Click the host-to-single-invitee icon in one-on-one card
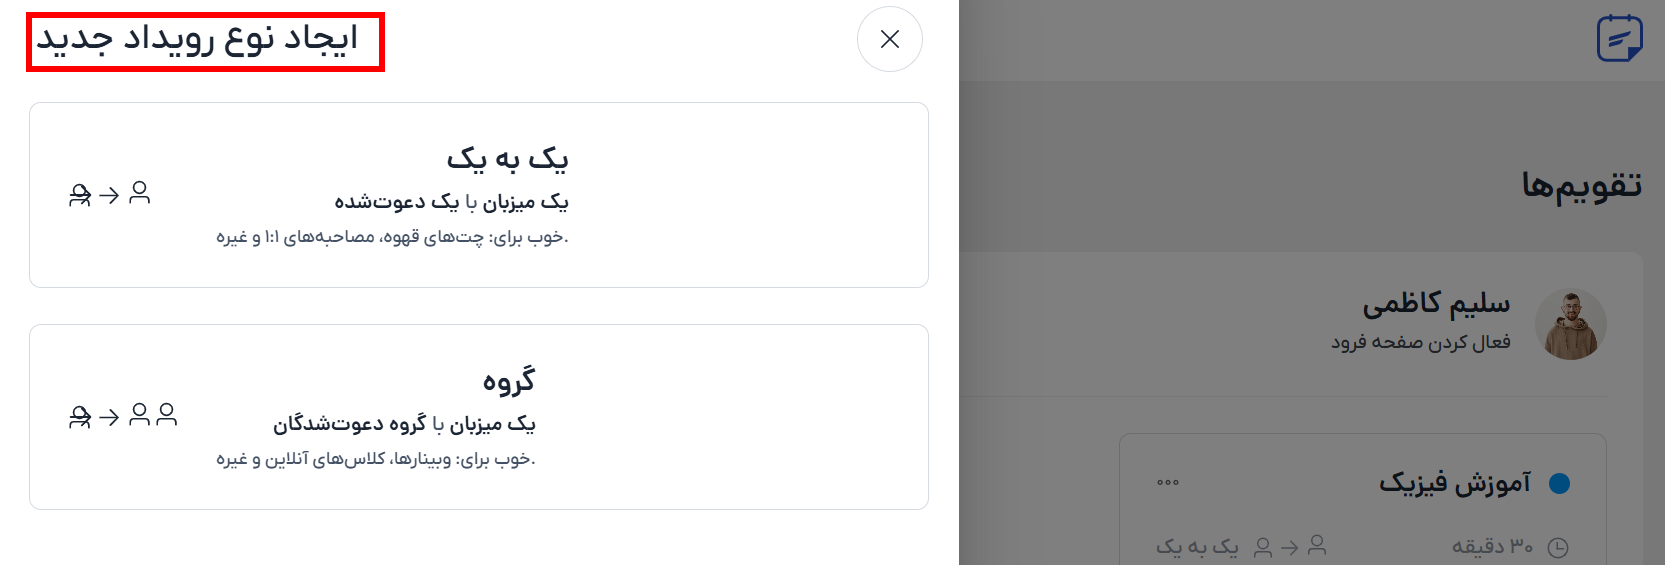The image size is (1665, 565). point(109,194)
